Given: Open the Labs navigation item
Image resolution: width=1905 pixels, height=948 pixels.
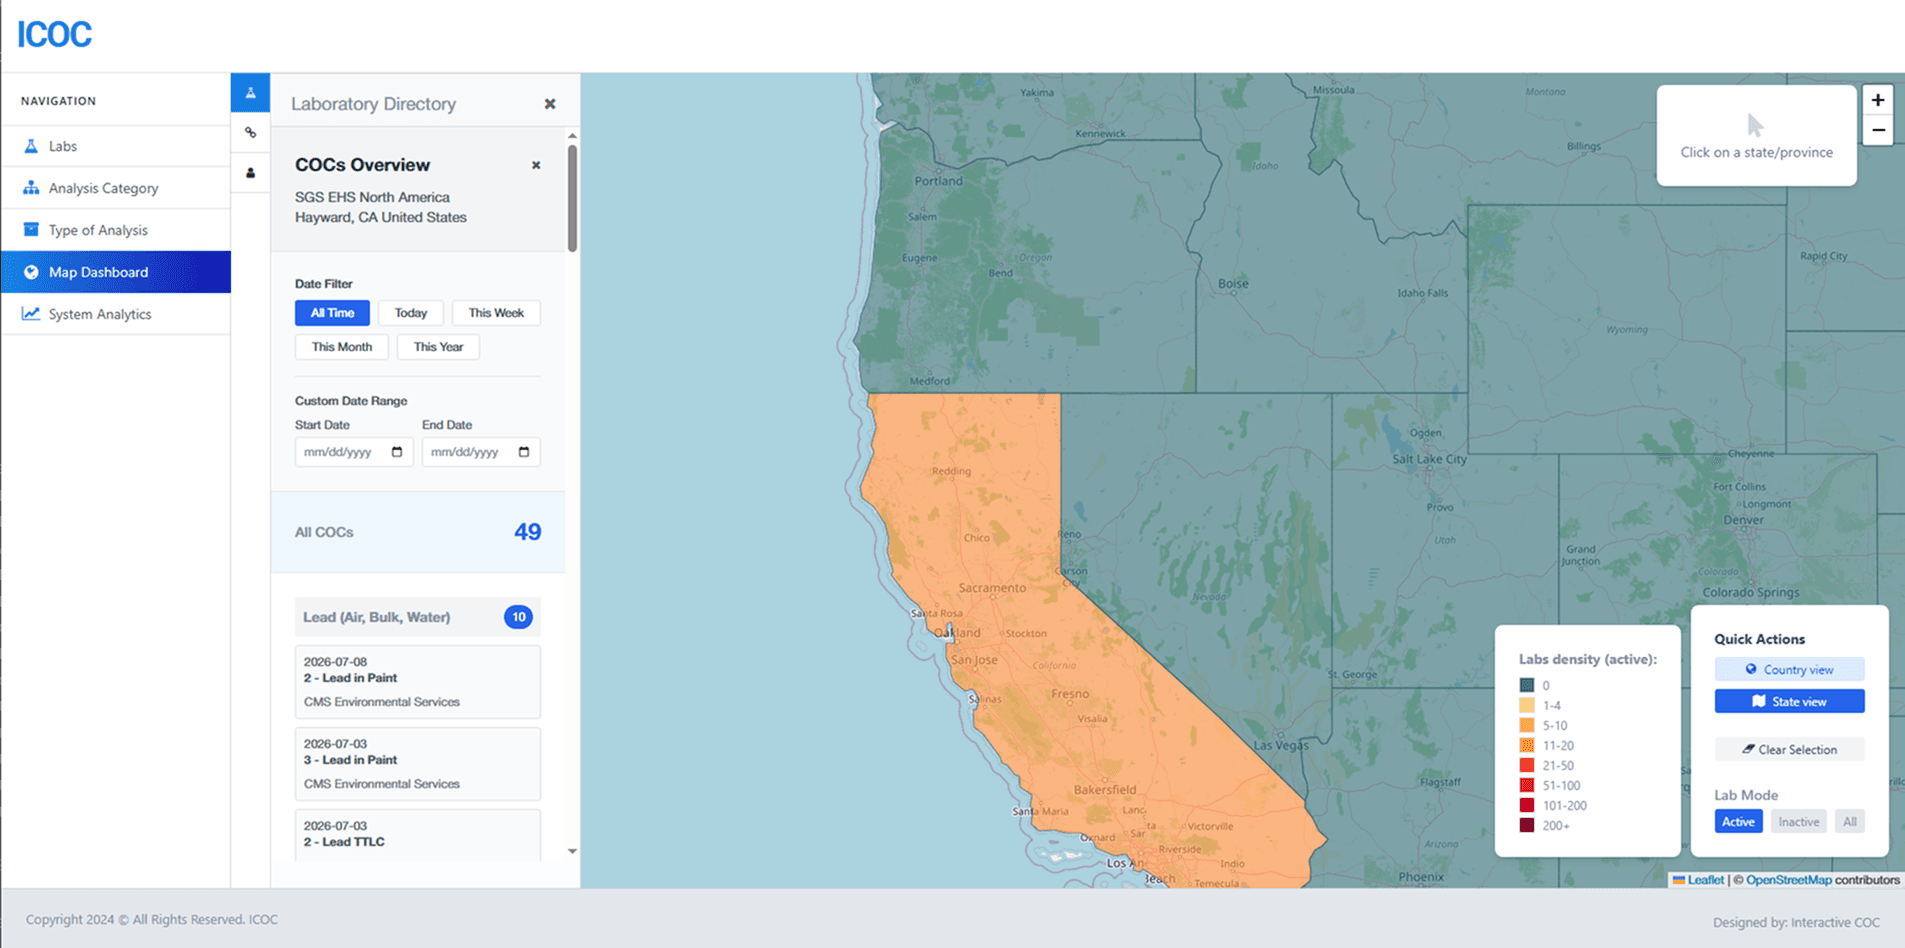Looking at the screenshot, I should point(116,146).
